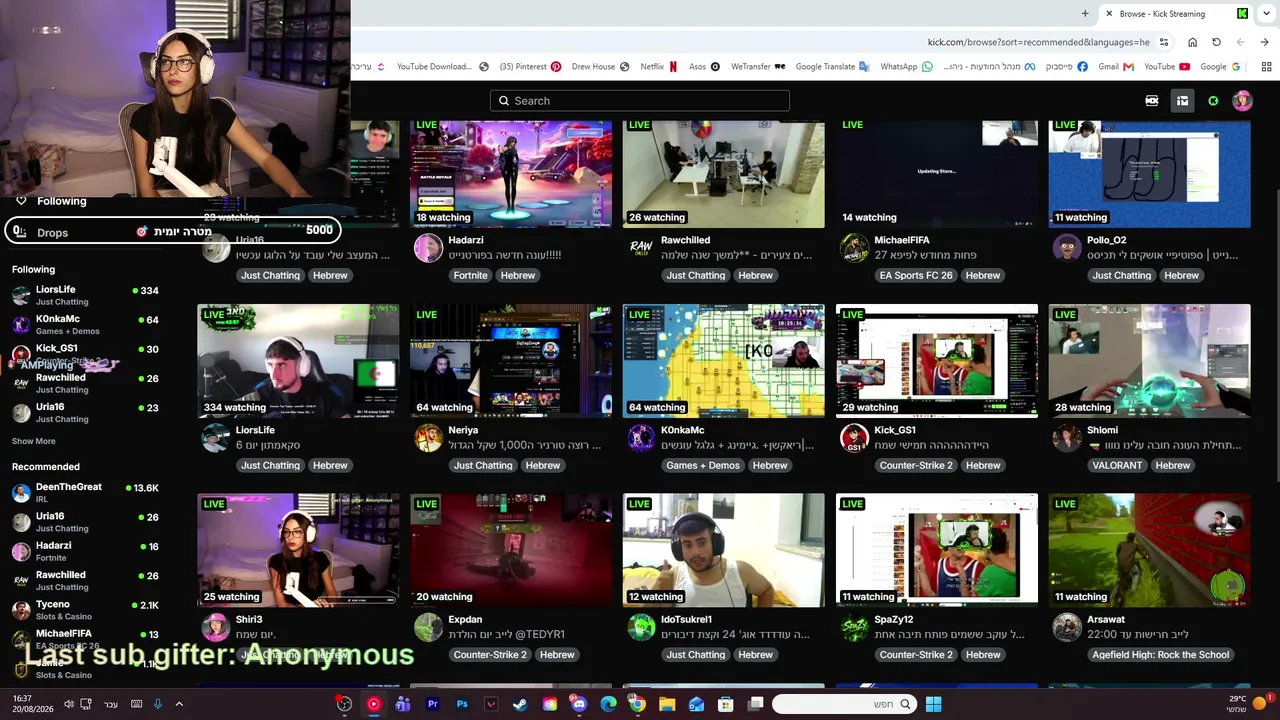1280x720 pixels.
Task: Click Pollo_O2's channel avatar
Action: click(x=1067, y=248)
